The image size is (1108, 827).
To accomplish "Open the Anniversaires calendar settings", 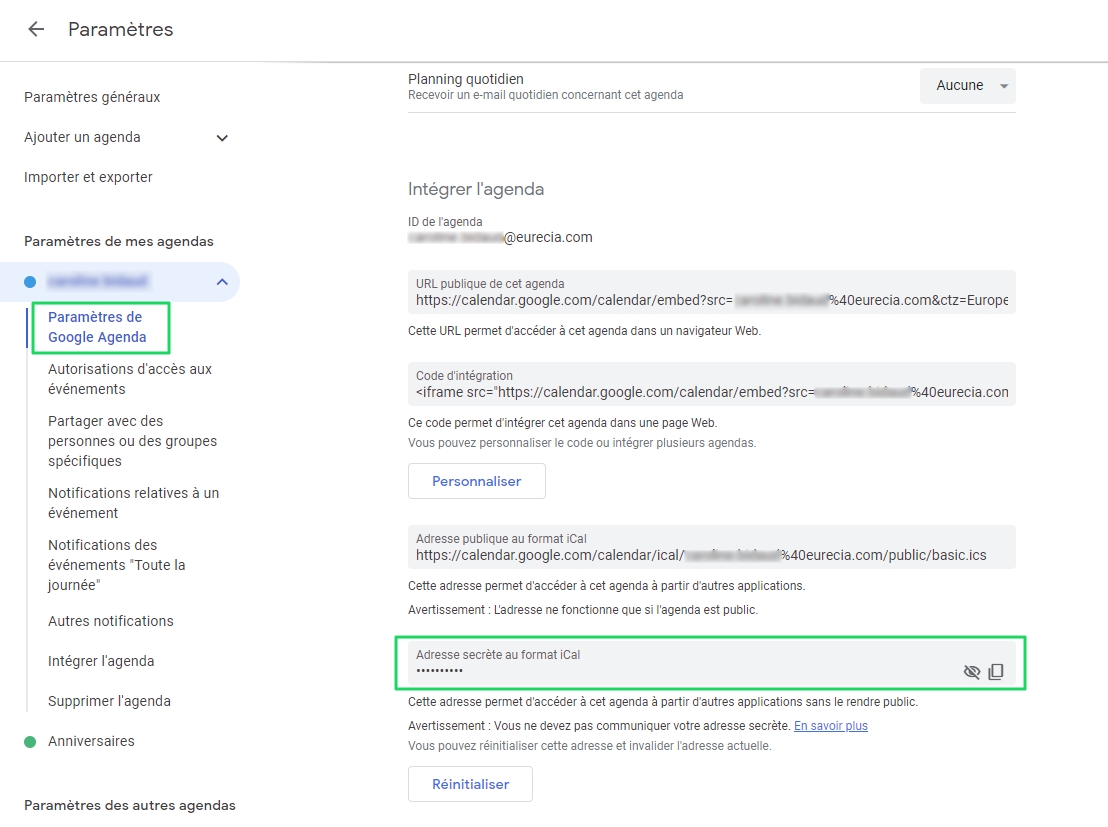I will [x=91, y=741].
